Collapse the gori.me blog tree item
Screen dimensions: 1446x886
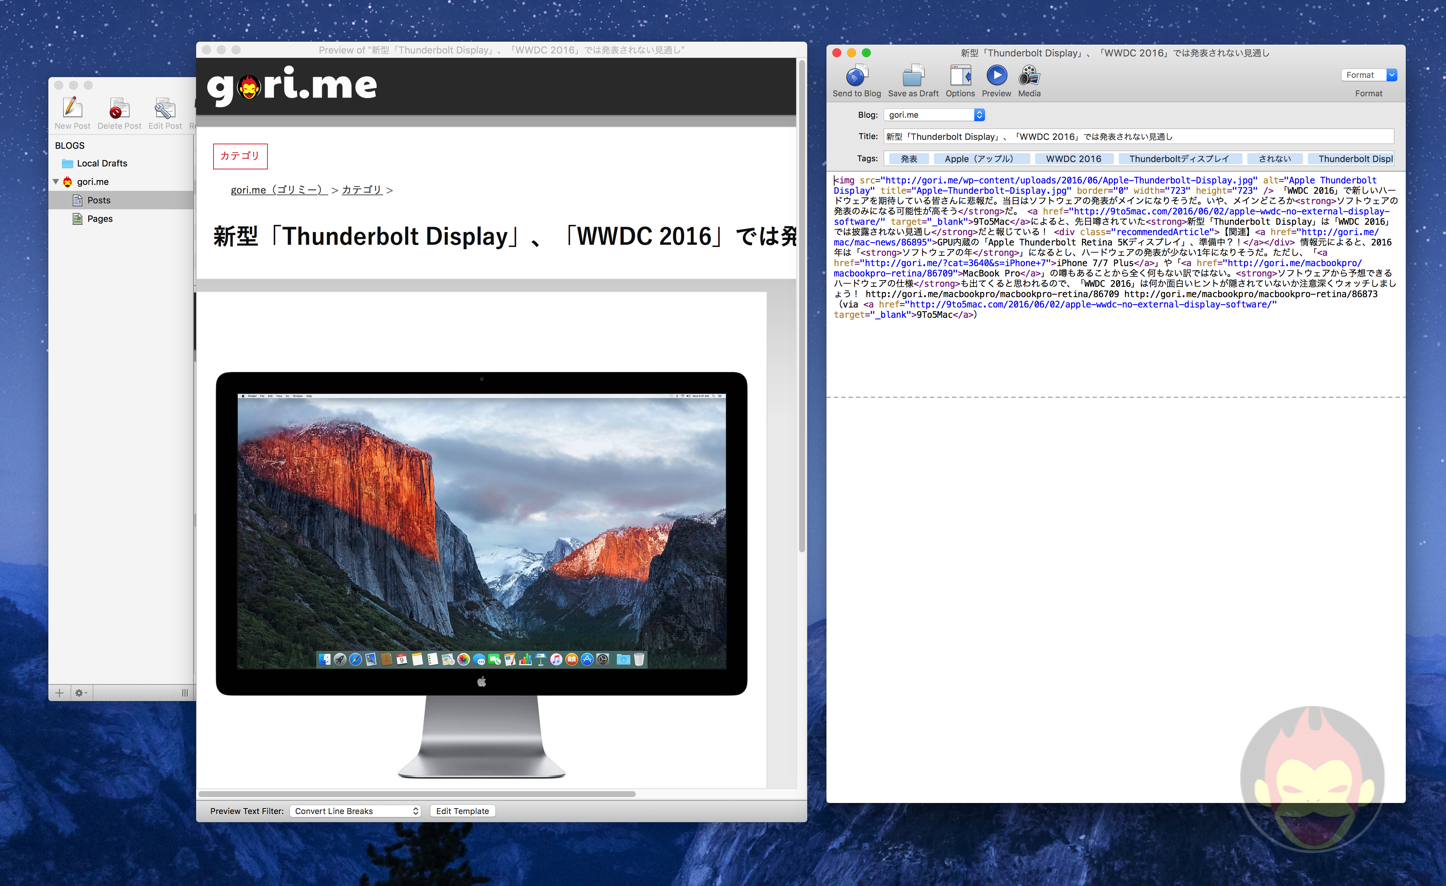pyautogui.click(x=56, y=182)
